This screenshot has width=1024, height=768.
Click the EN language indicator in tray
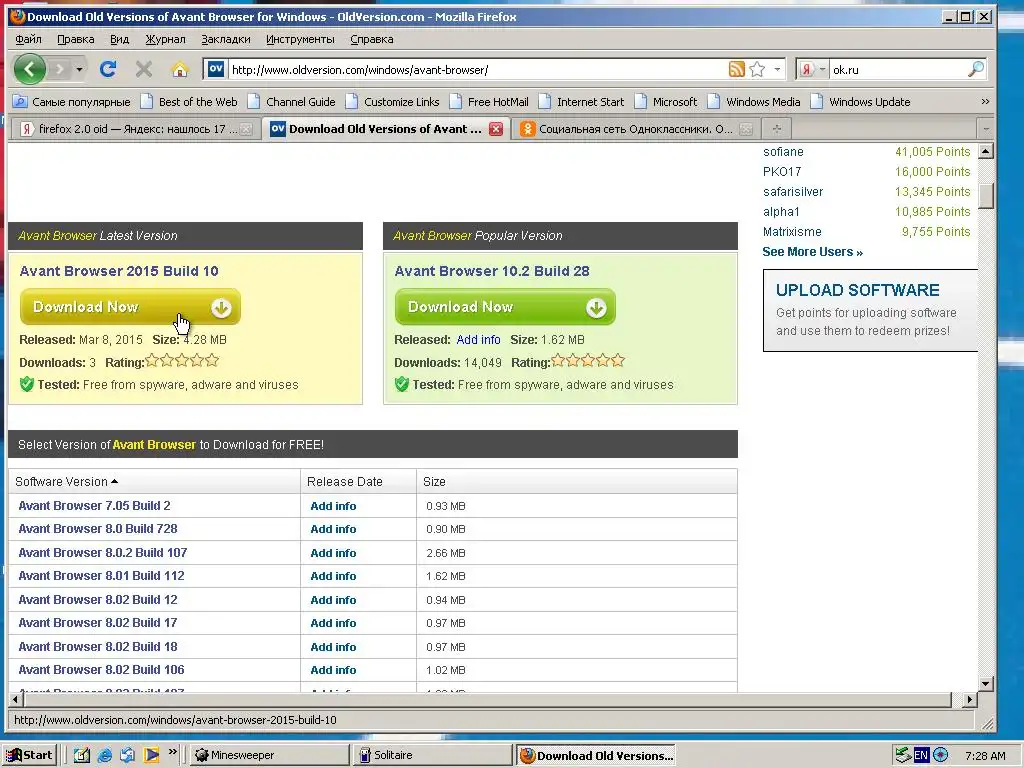click(x=921, y=756)
